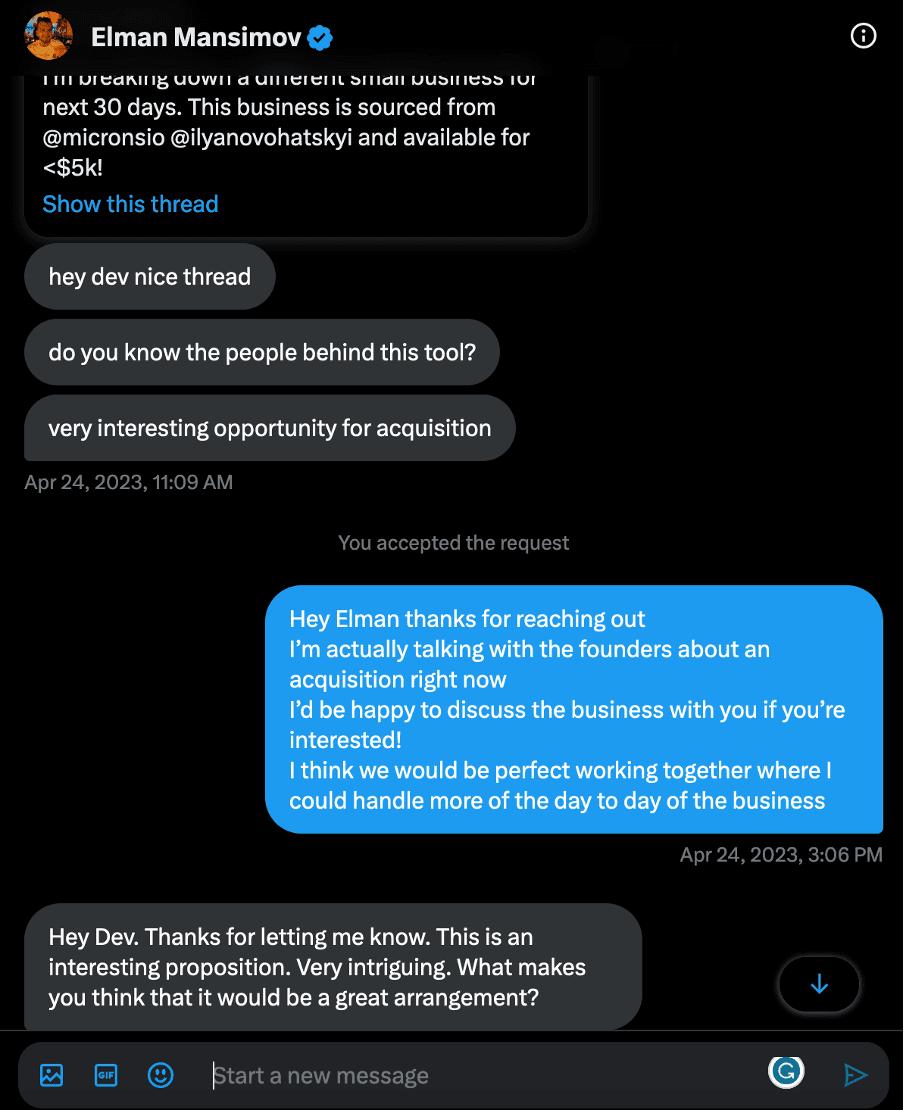Click Elman Mansimov's profile avatar

(48, 36)
